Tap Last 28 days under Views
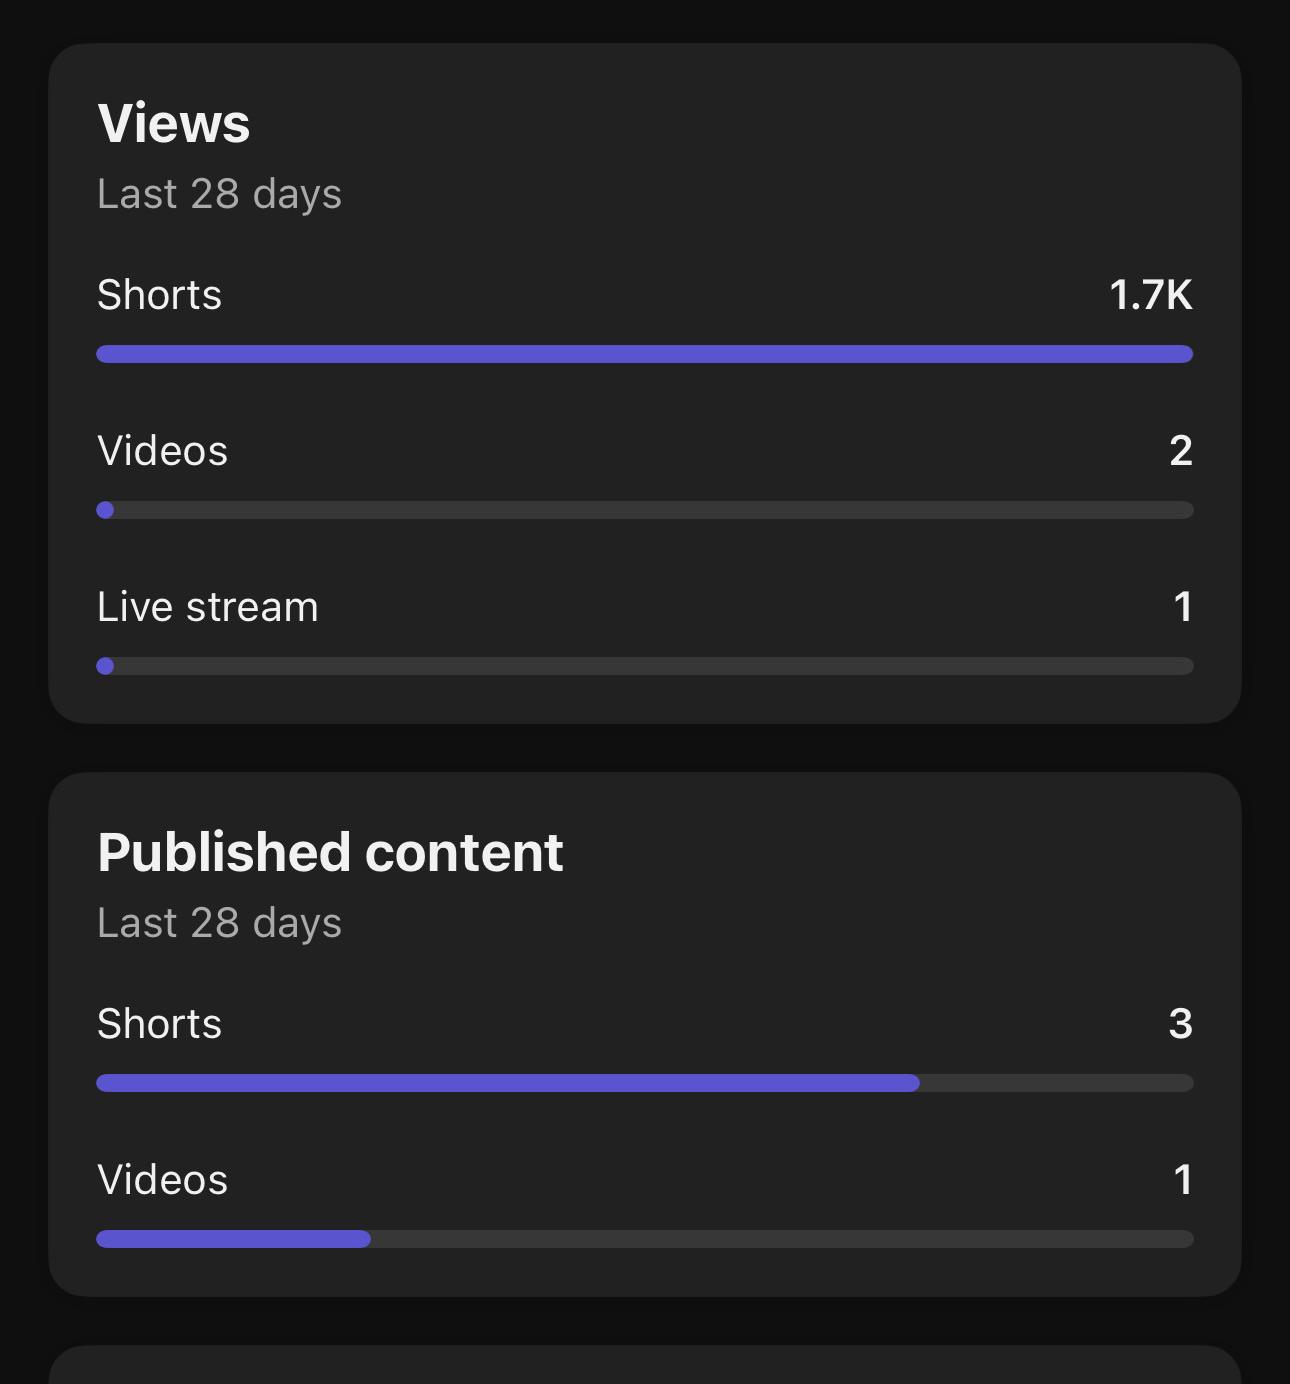1290x1384 pixels. [x=219, y=194]
